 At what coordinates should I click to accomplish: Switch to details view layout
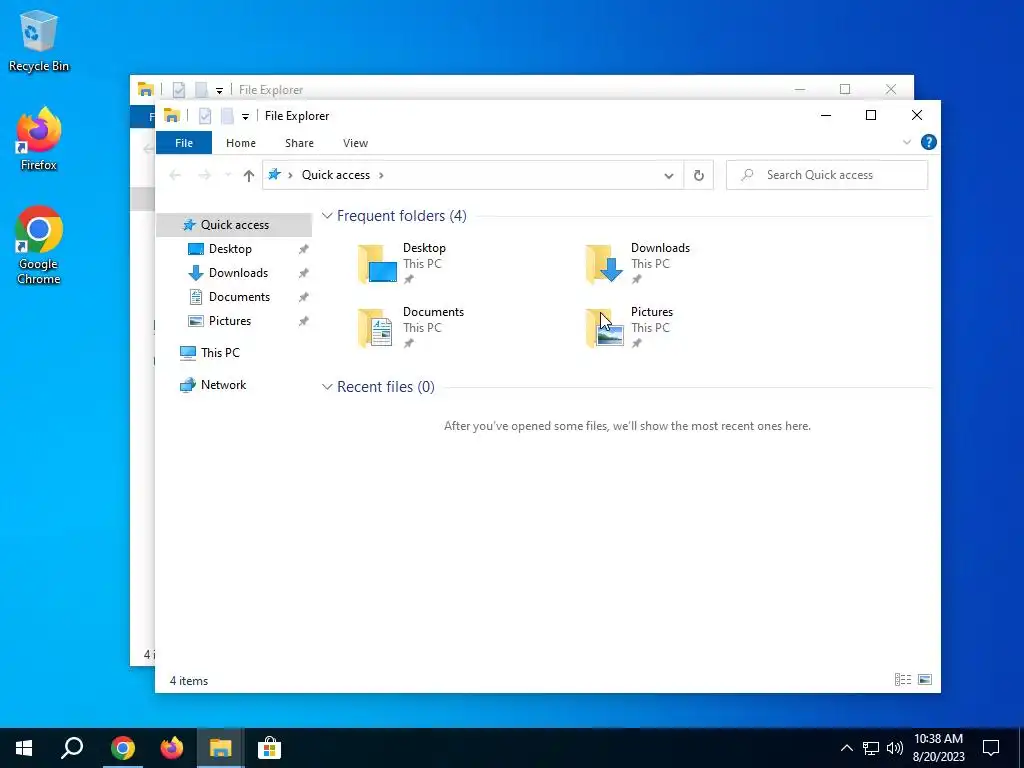point(903,680)
